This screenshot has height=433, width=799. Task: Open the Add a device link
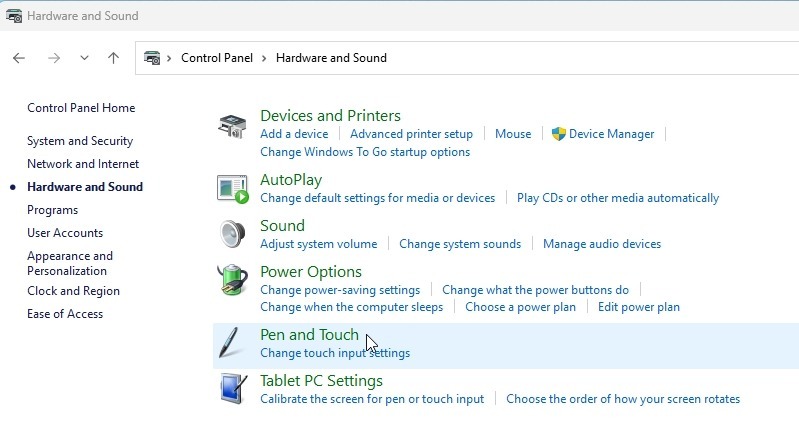pyautogui.click(x=294, y=134)
